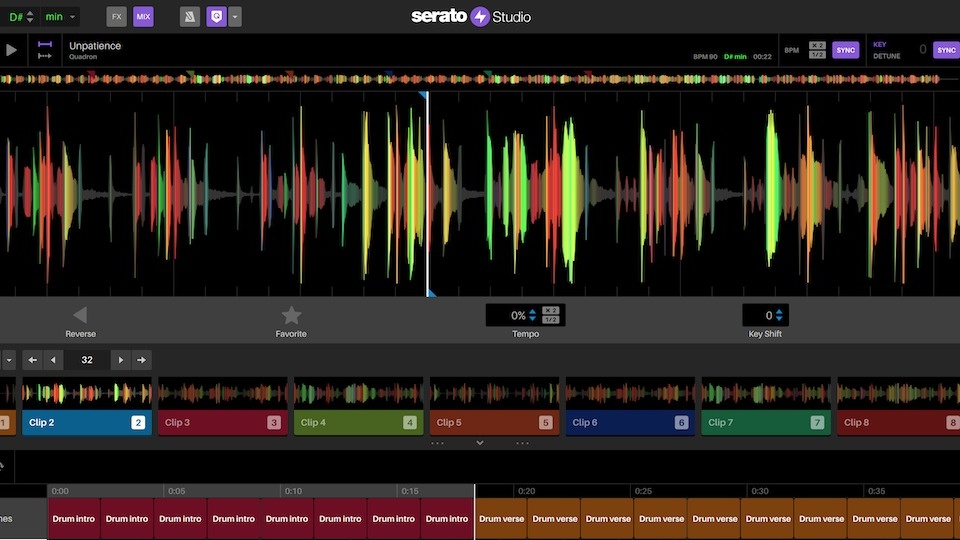Select the Clip 6 pad
960x540 pixels.
pos(630,422)
